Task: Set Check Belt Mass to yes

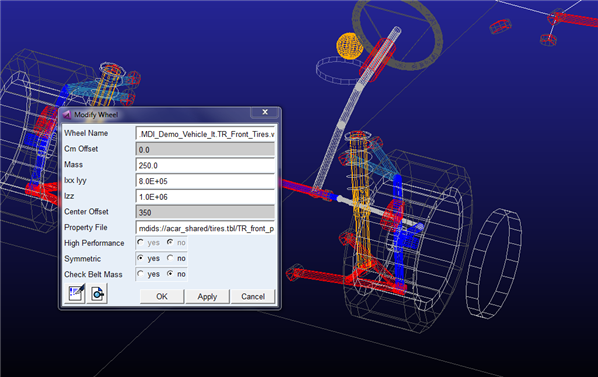Action: pyautogui.click(x=141, y=274)
